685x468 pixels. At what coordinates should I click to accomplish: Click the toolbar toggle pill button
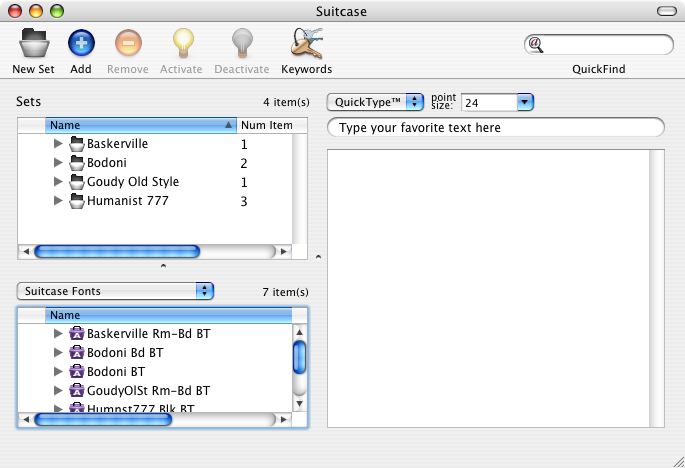click(667, 11)
